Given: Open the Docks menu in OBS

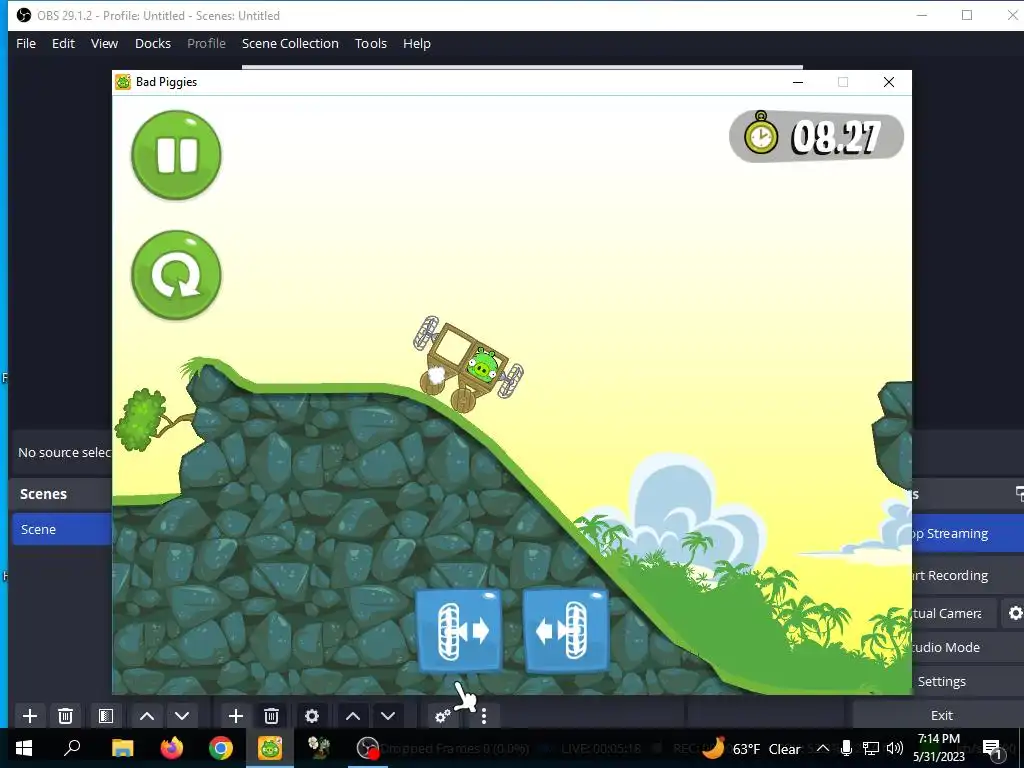Looking at the screenshot, I should (153, 43).
